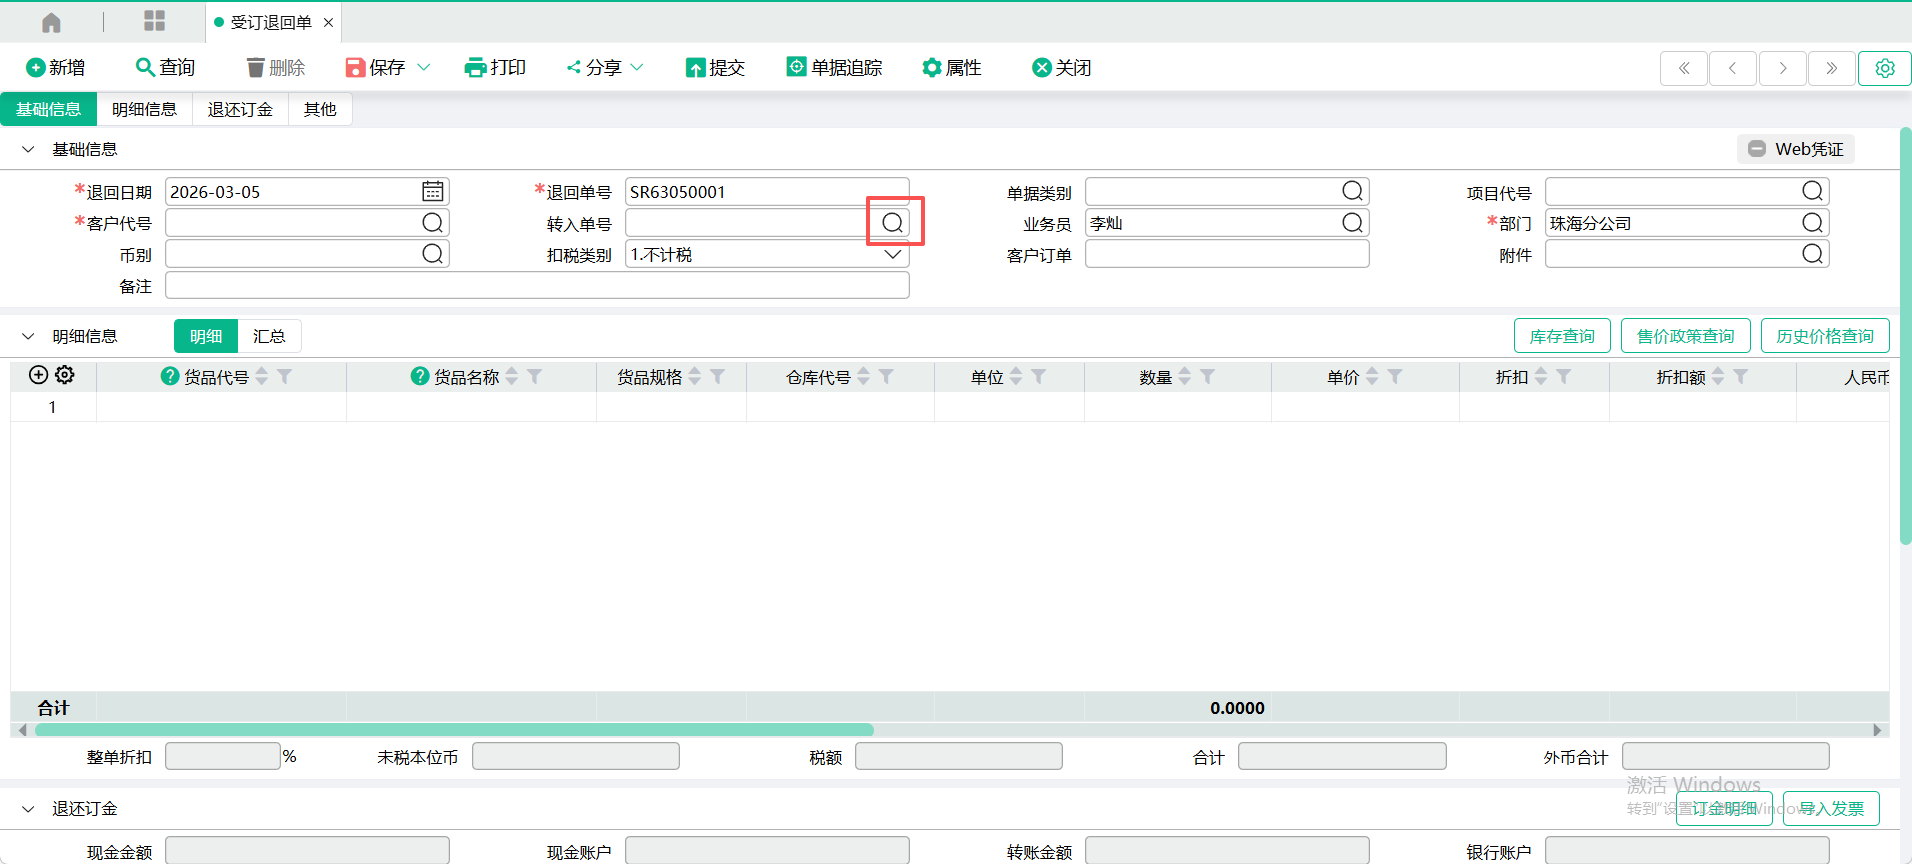Image resolution: width=1912 pixels, height=864 pixels.
Task: Switch detail view to 汇总
Action: point(269,337)
